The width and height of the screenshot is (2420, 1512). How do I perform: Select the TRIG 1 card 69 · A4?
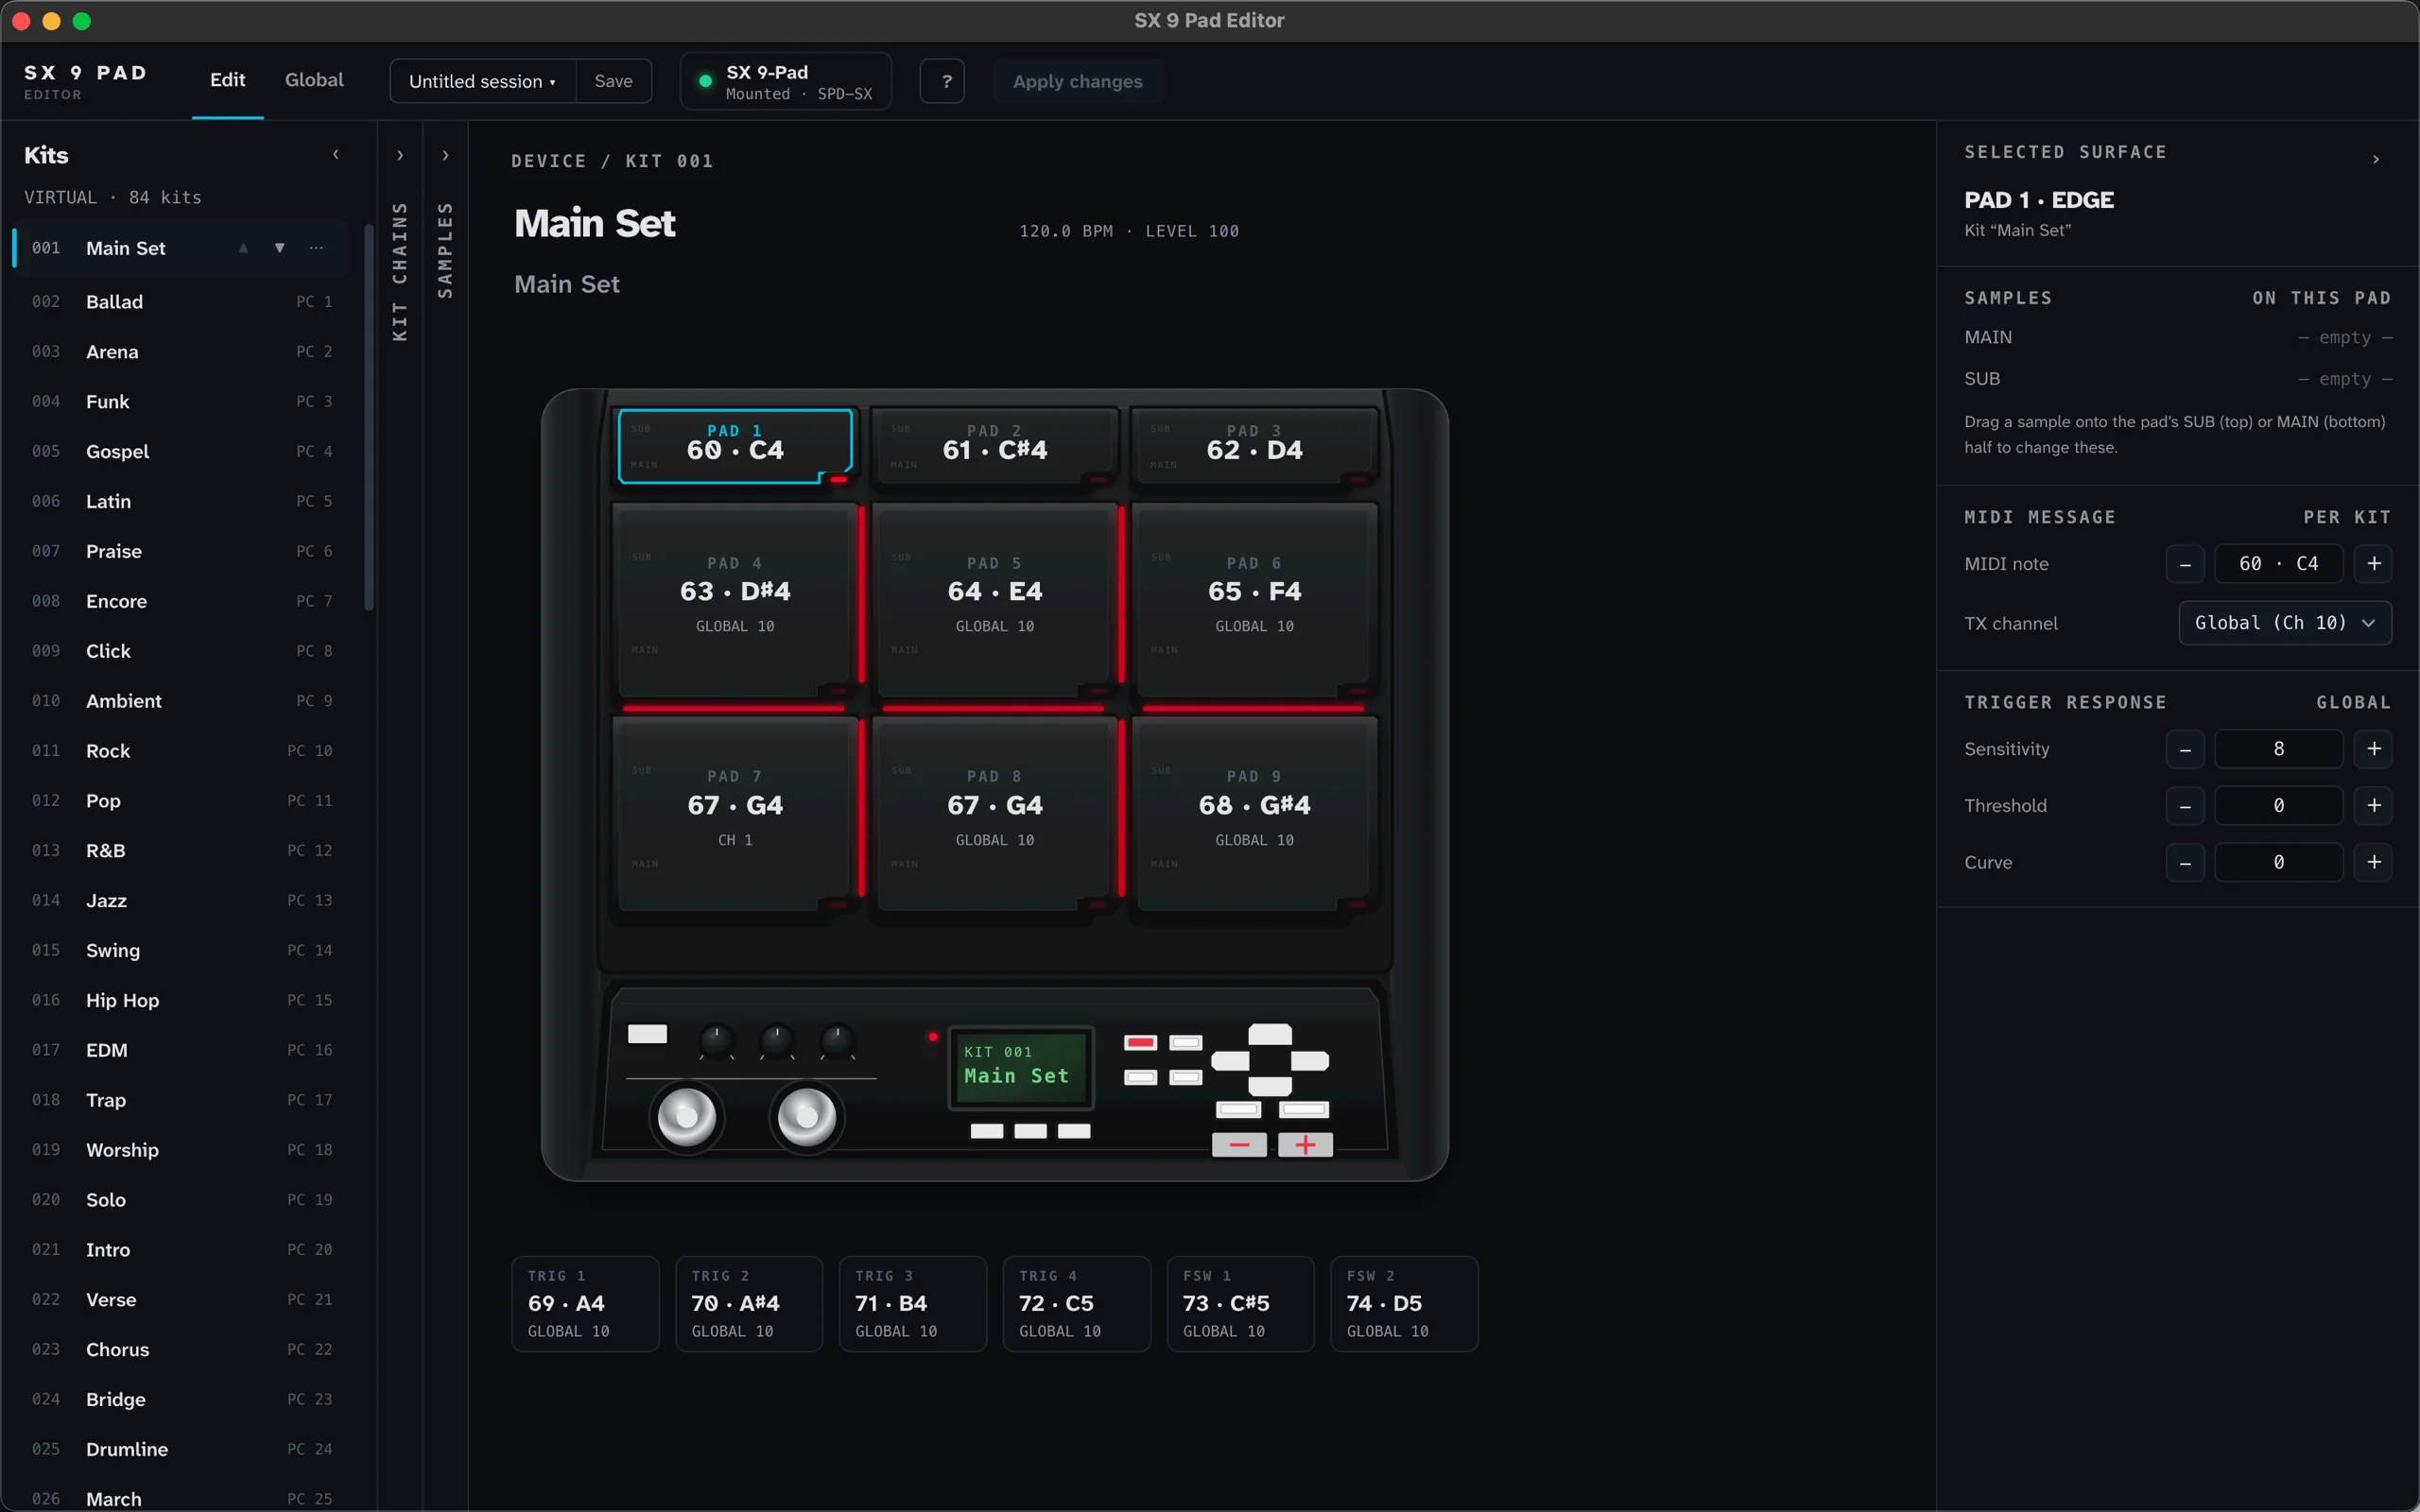tap(585, 1304)
